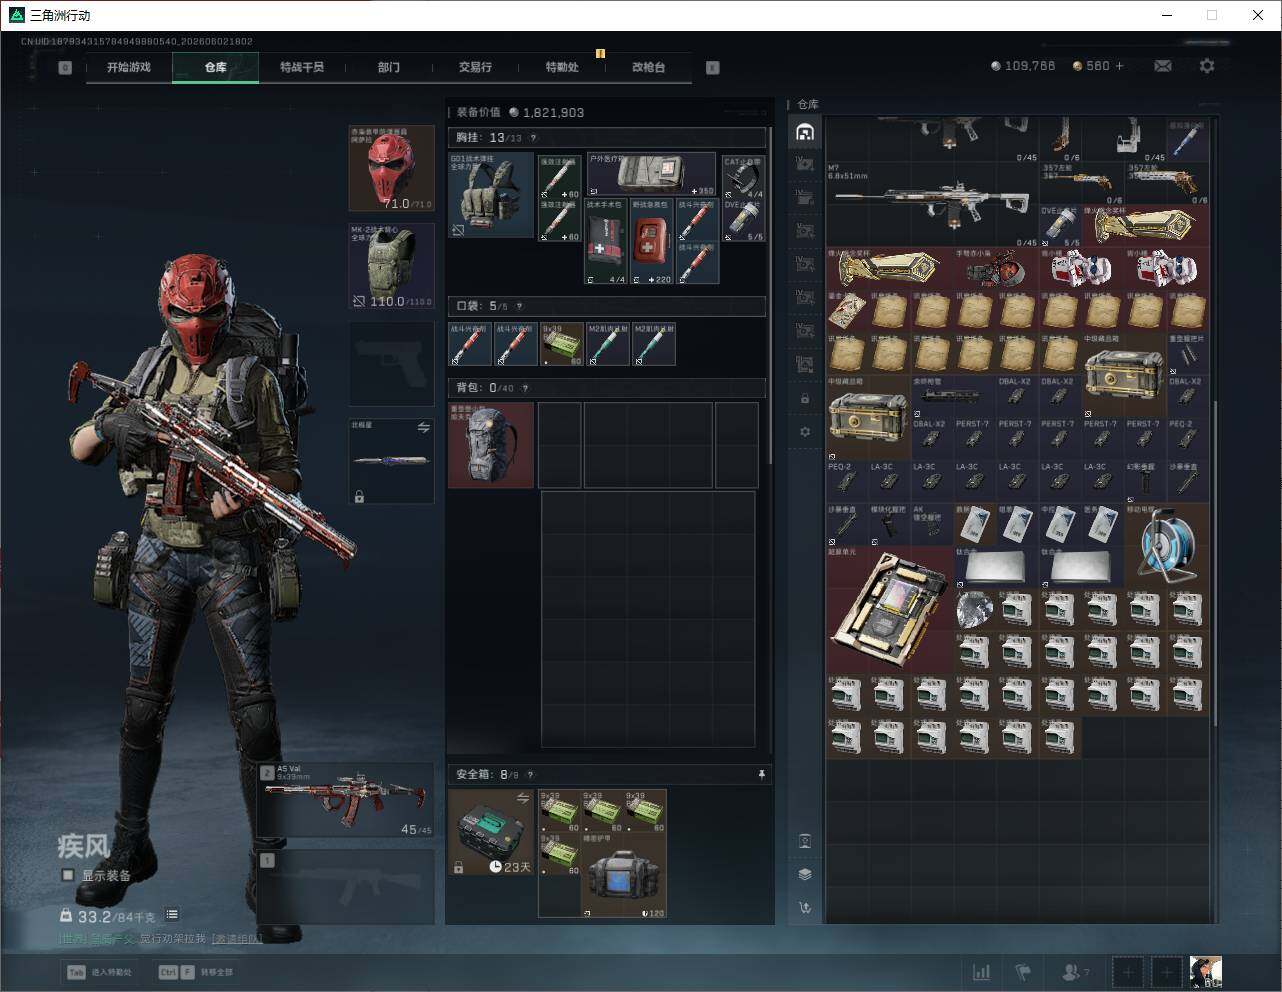Click the 邀请组队 link in chat
The width and height of the screenshot is (1282, 992).
coord(237,938)
